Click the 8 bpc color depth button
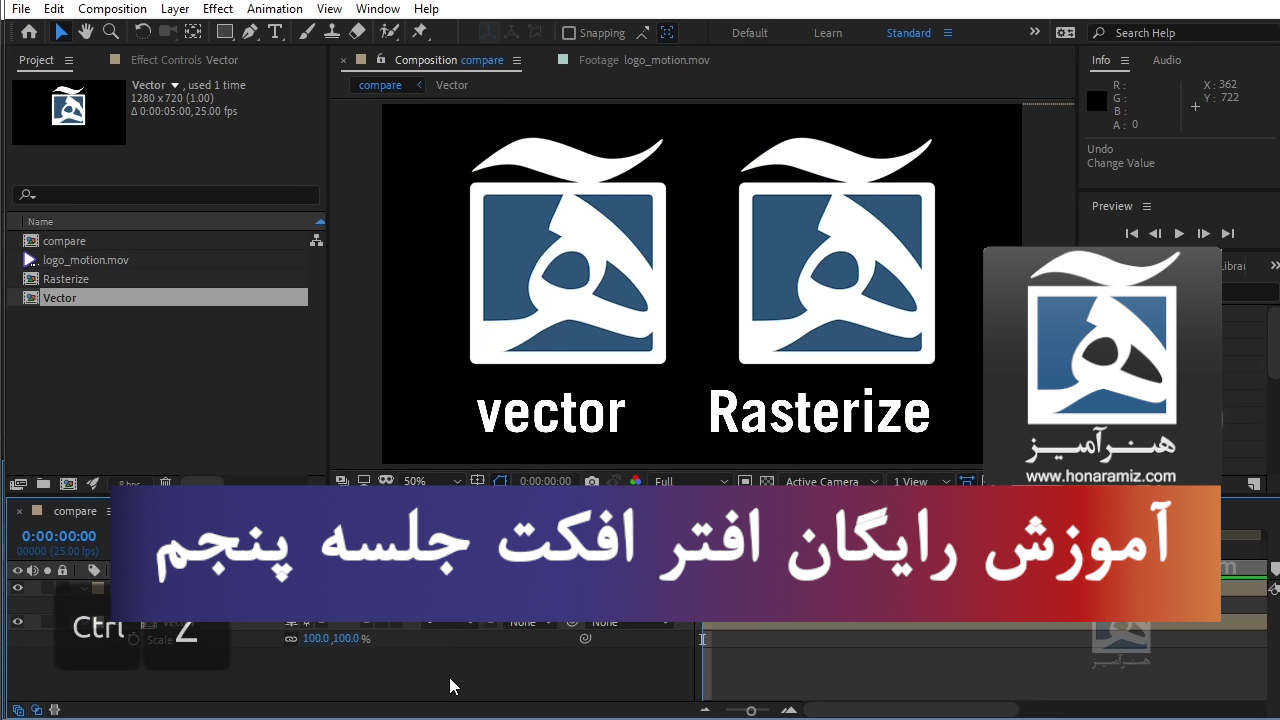The width and height of the screenshot is (1280, 720). (x=129, y=484)
